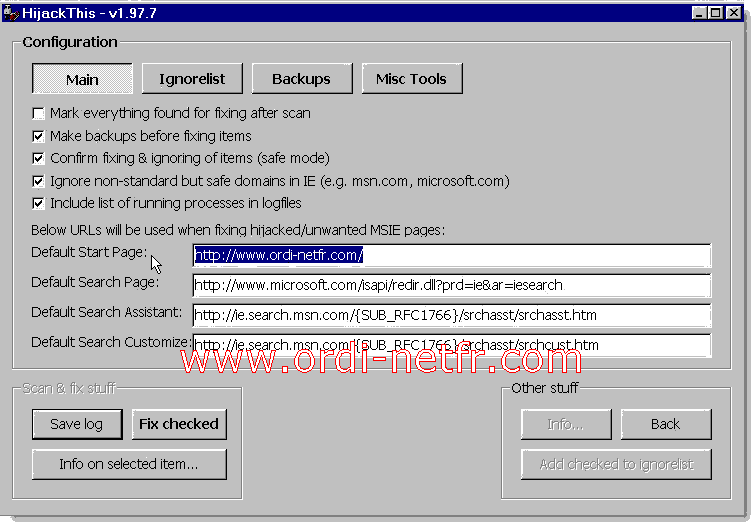Toggle Include list of running processes checkbox
Image resolution: width=752 pixels, height=524 pixels.
coord(38,203)
